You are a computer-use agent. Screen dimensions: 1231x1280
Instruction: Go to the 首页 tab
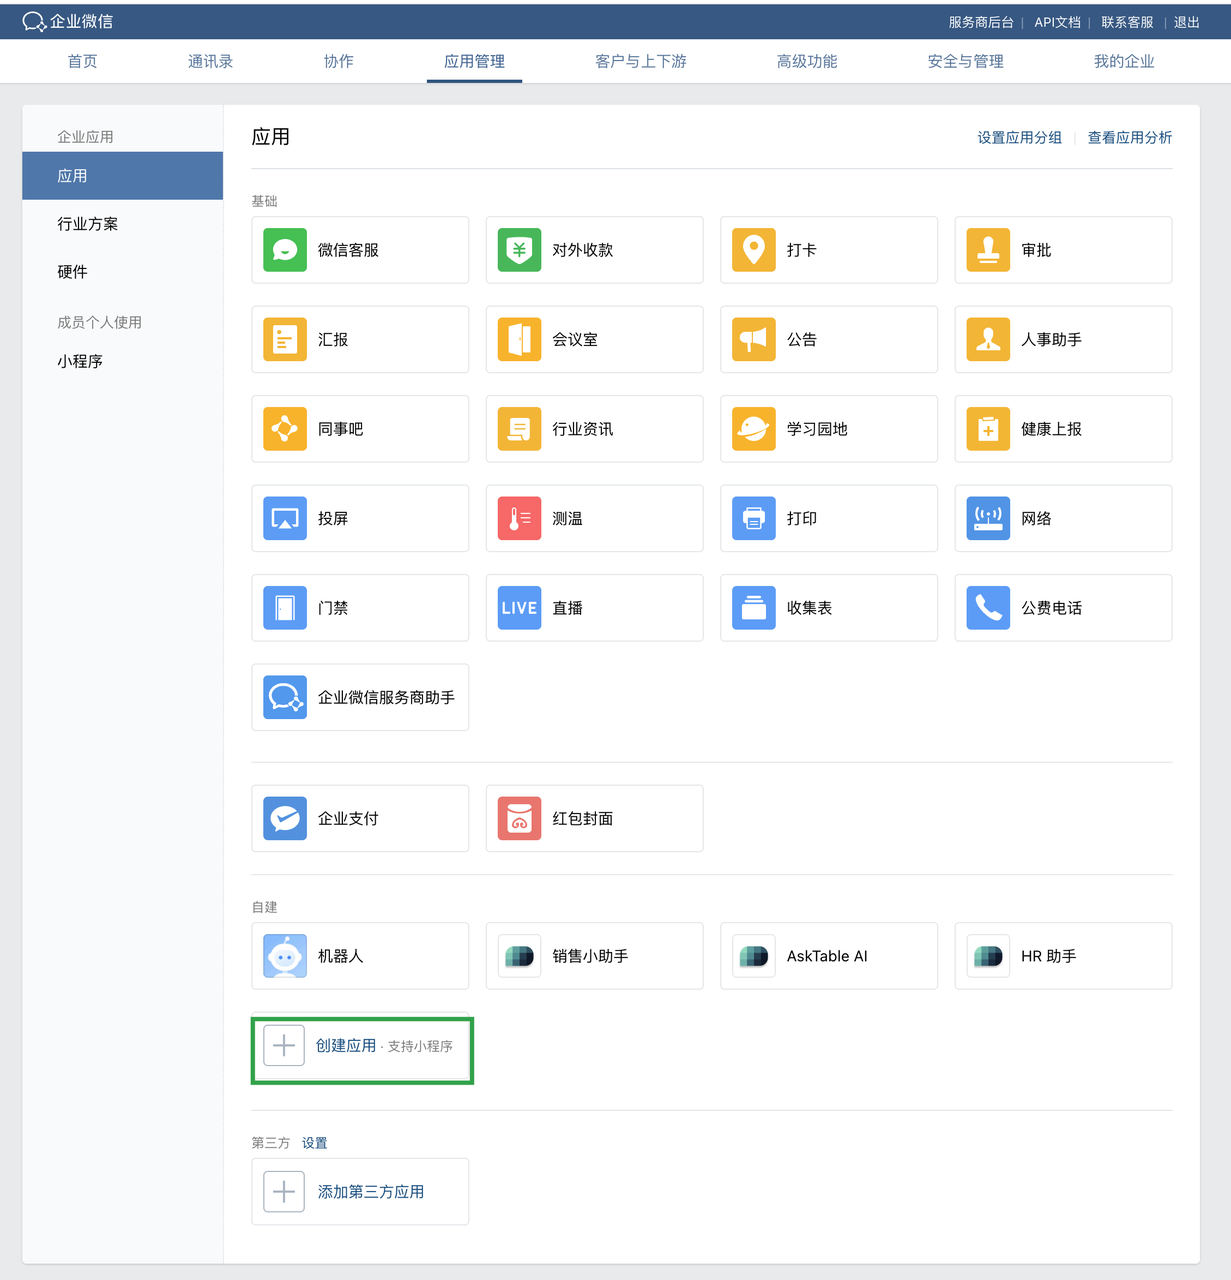[x=82, y=61]
